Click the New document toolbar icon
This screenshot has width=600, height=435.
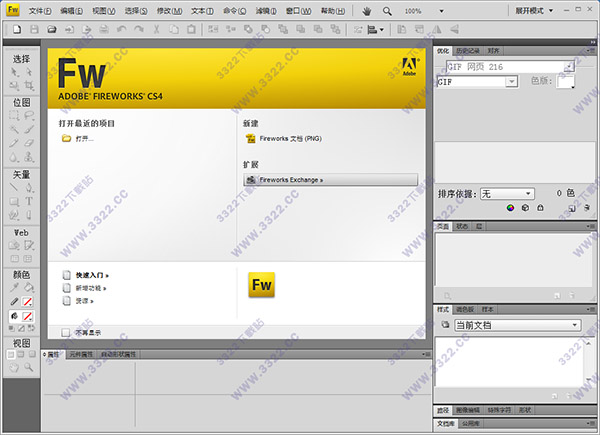click(17, 29)
